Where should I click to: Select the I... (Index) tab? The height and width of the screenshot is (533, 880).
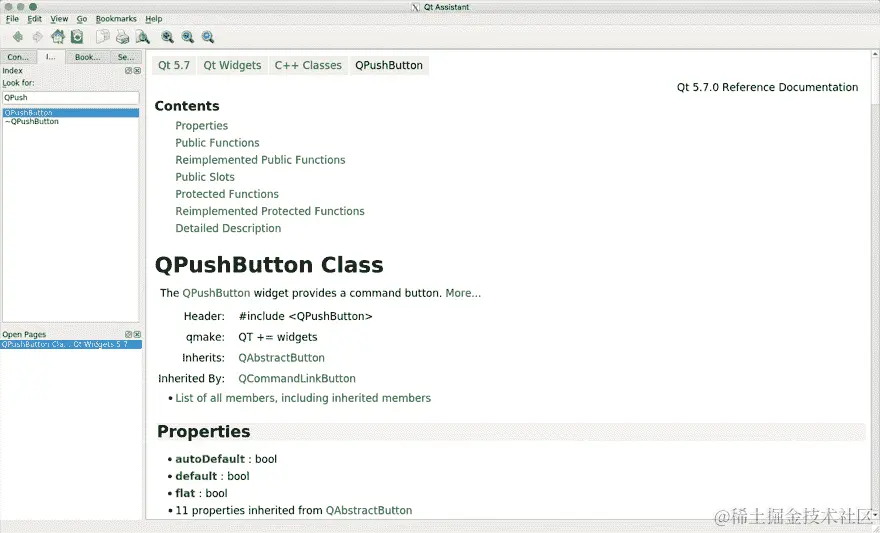[51, 57]
